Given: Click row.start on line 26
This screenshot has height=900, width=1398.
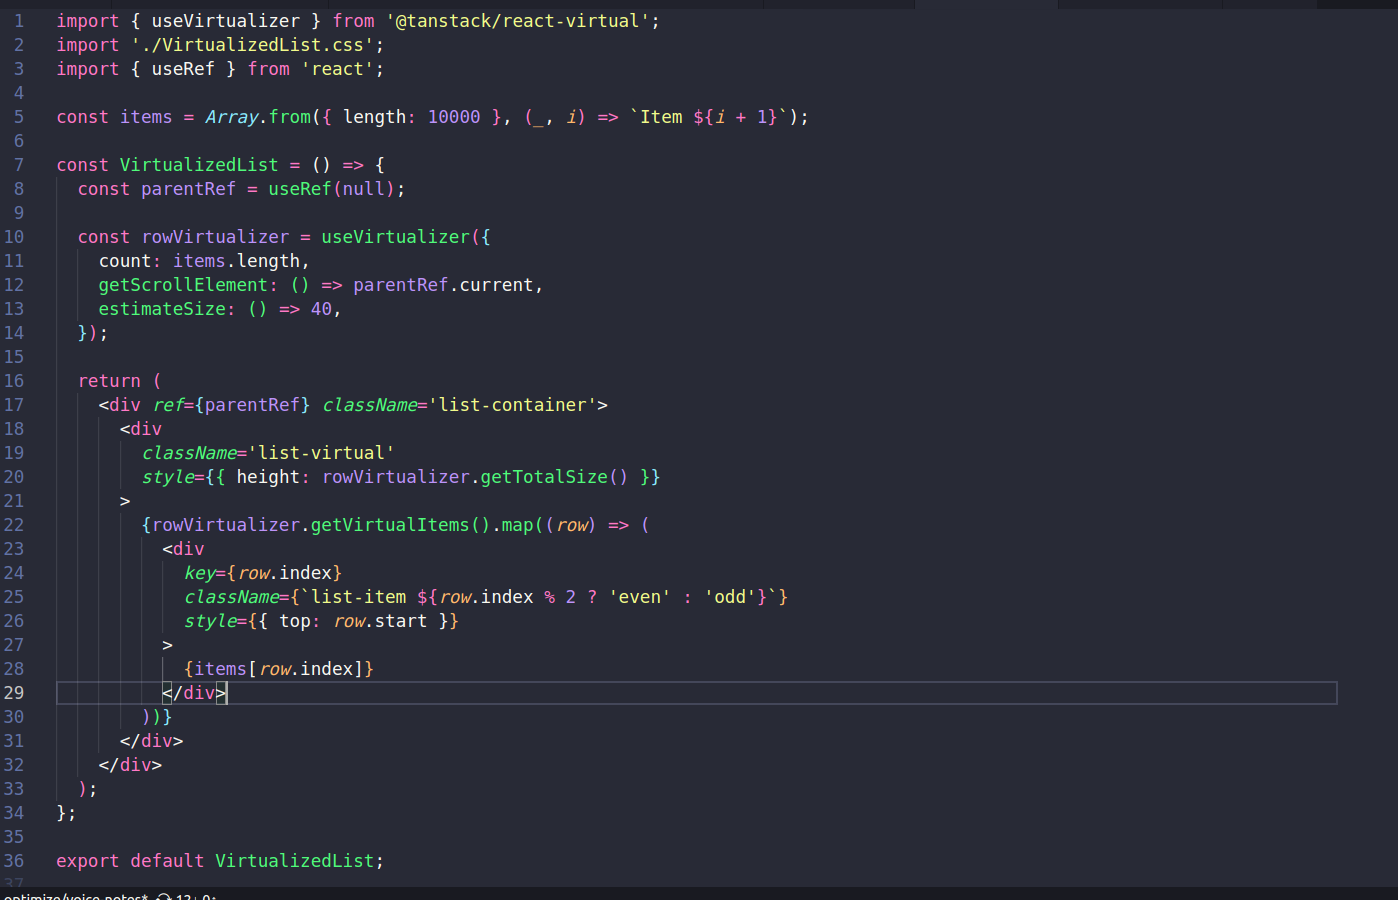Looking at the screenshot, I should point(380,621).
